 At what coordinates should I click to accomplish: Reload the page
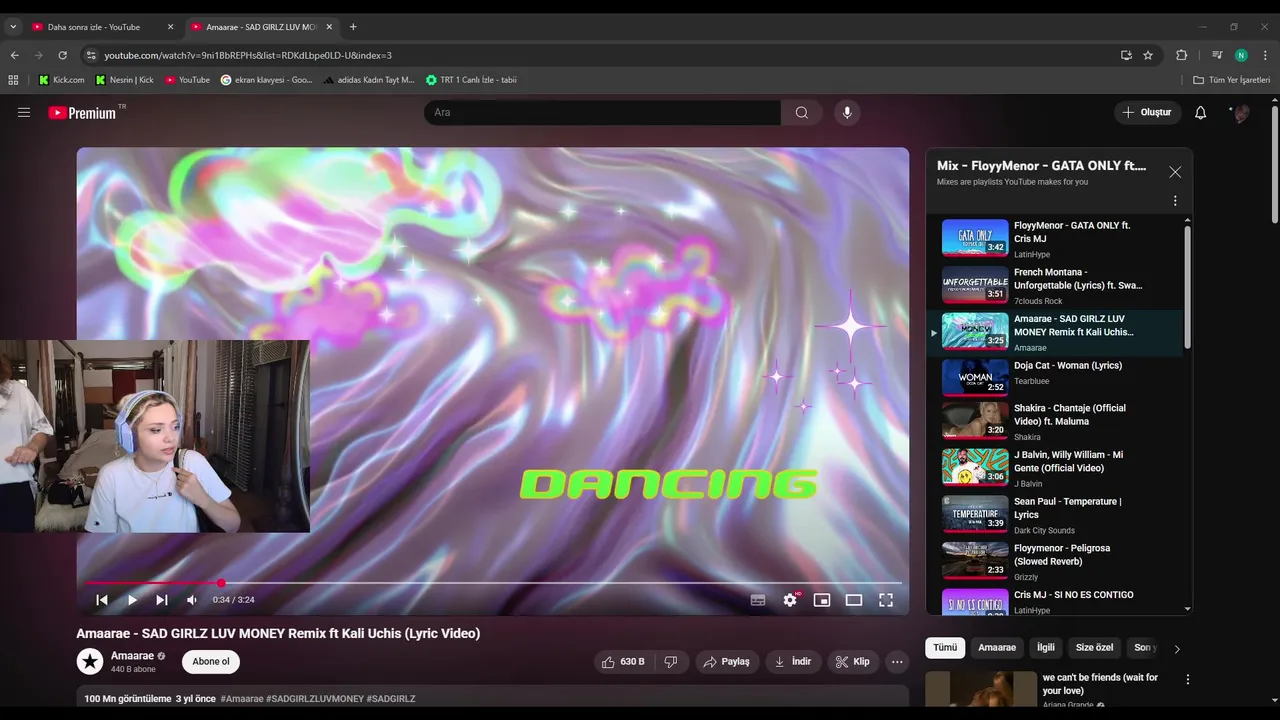tap(62, 55)
